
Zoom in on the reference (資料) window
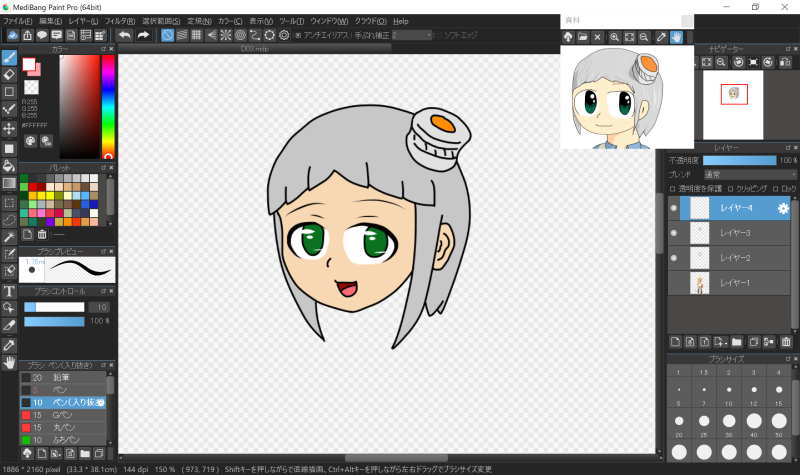pyautogui.click(x=614, y=37)
